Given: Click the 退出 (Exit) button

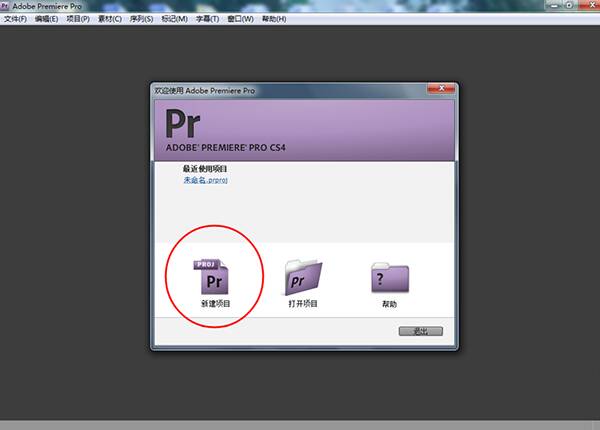Looking at the screenshot, I should [x=421, y=331].
